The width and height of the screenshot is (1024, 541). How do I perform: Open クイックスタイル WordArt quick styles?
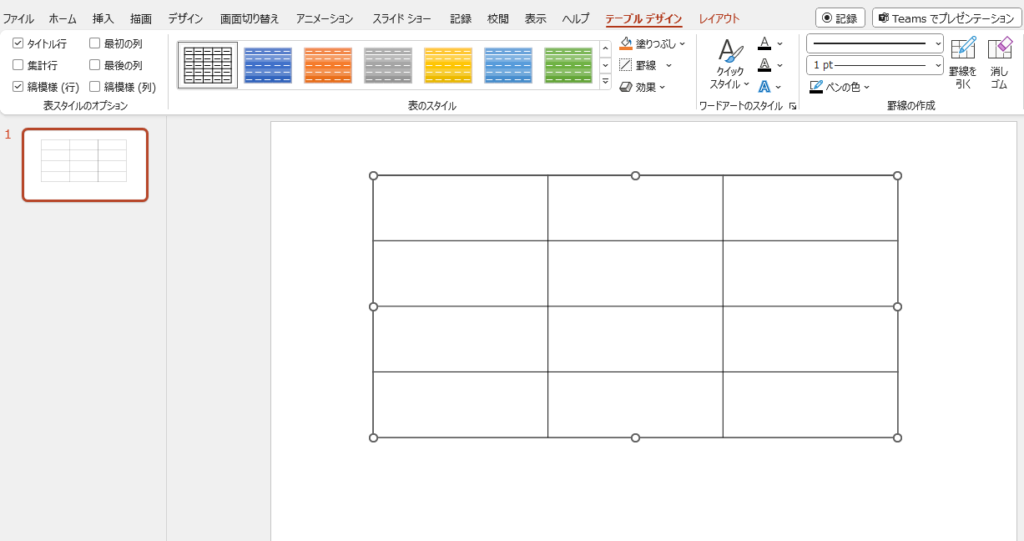click(x=729, y=64)
